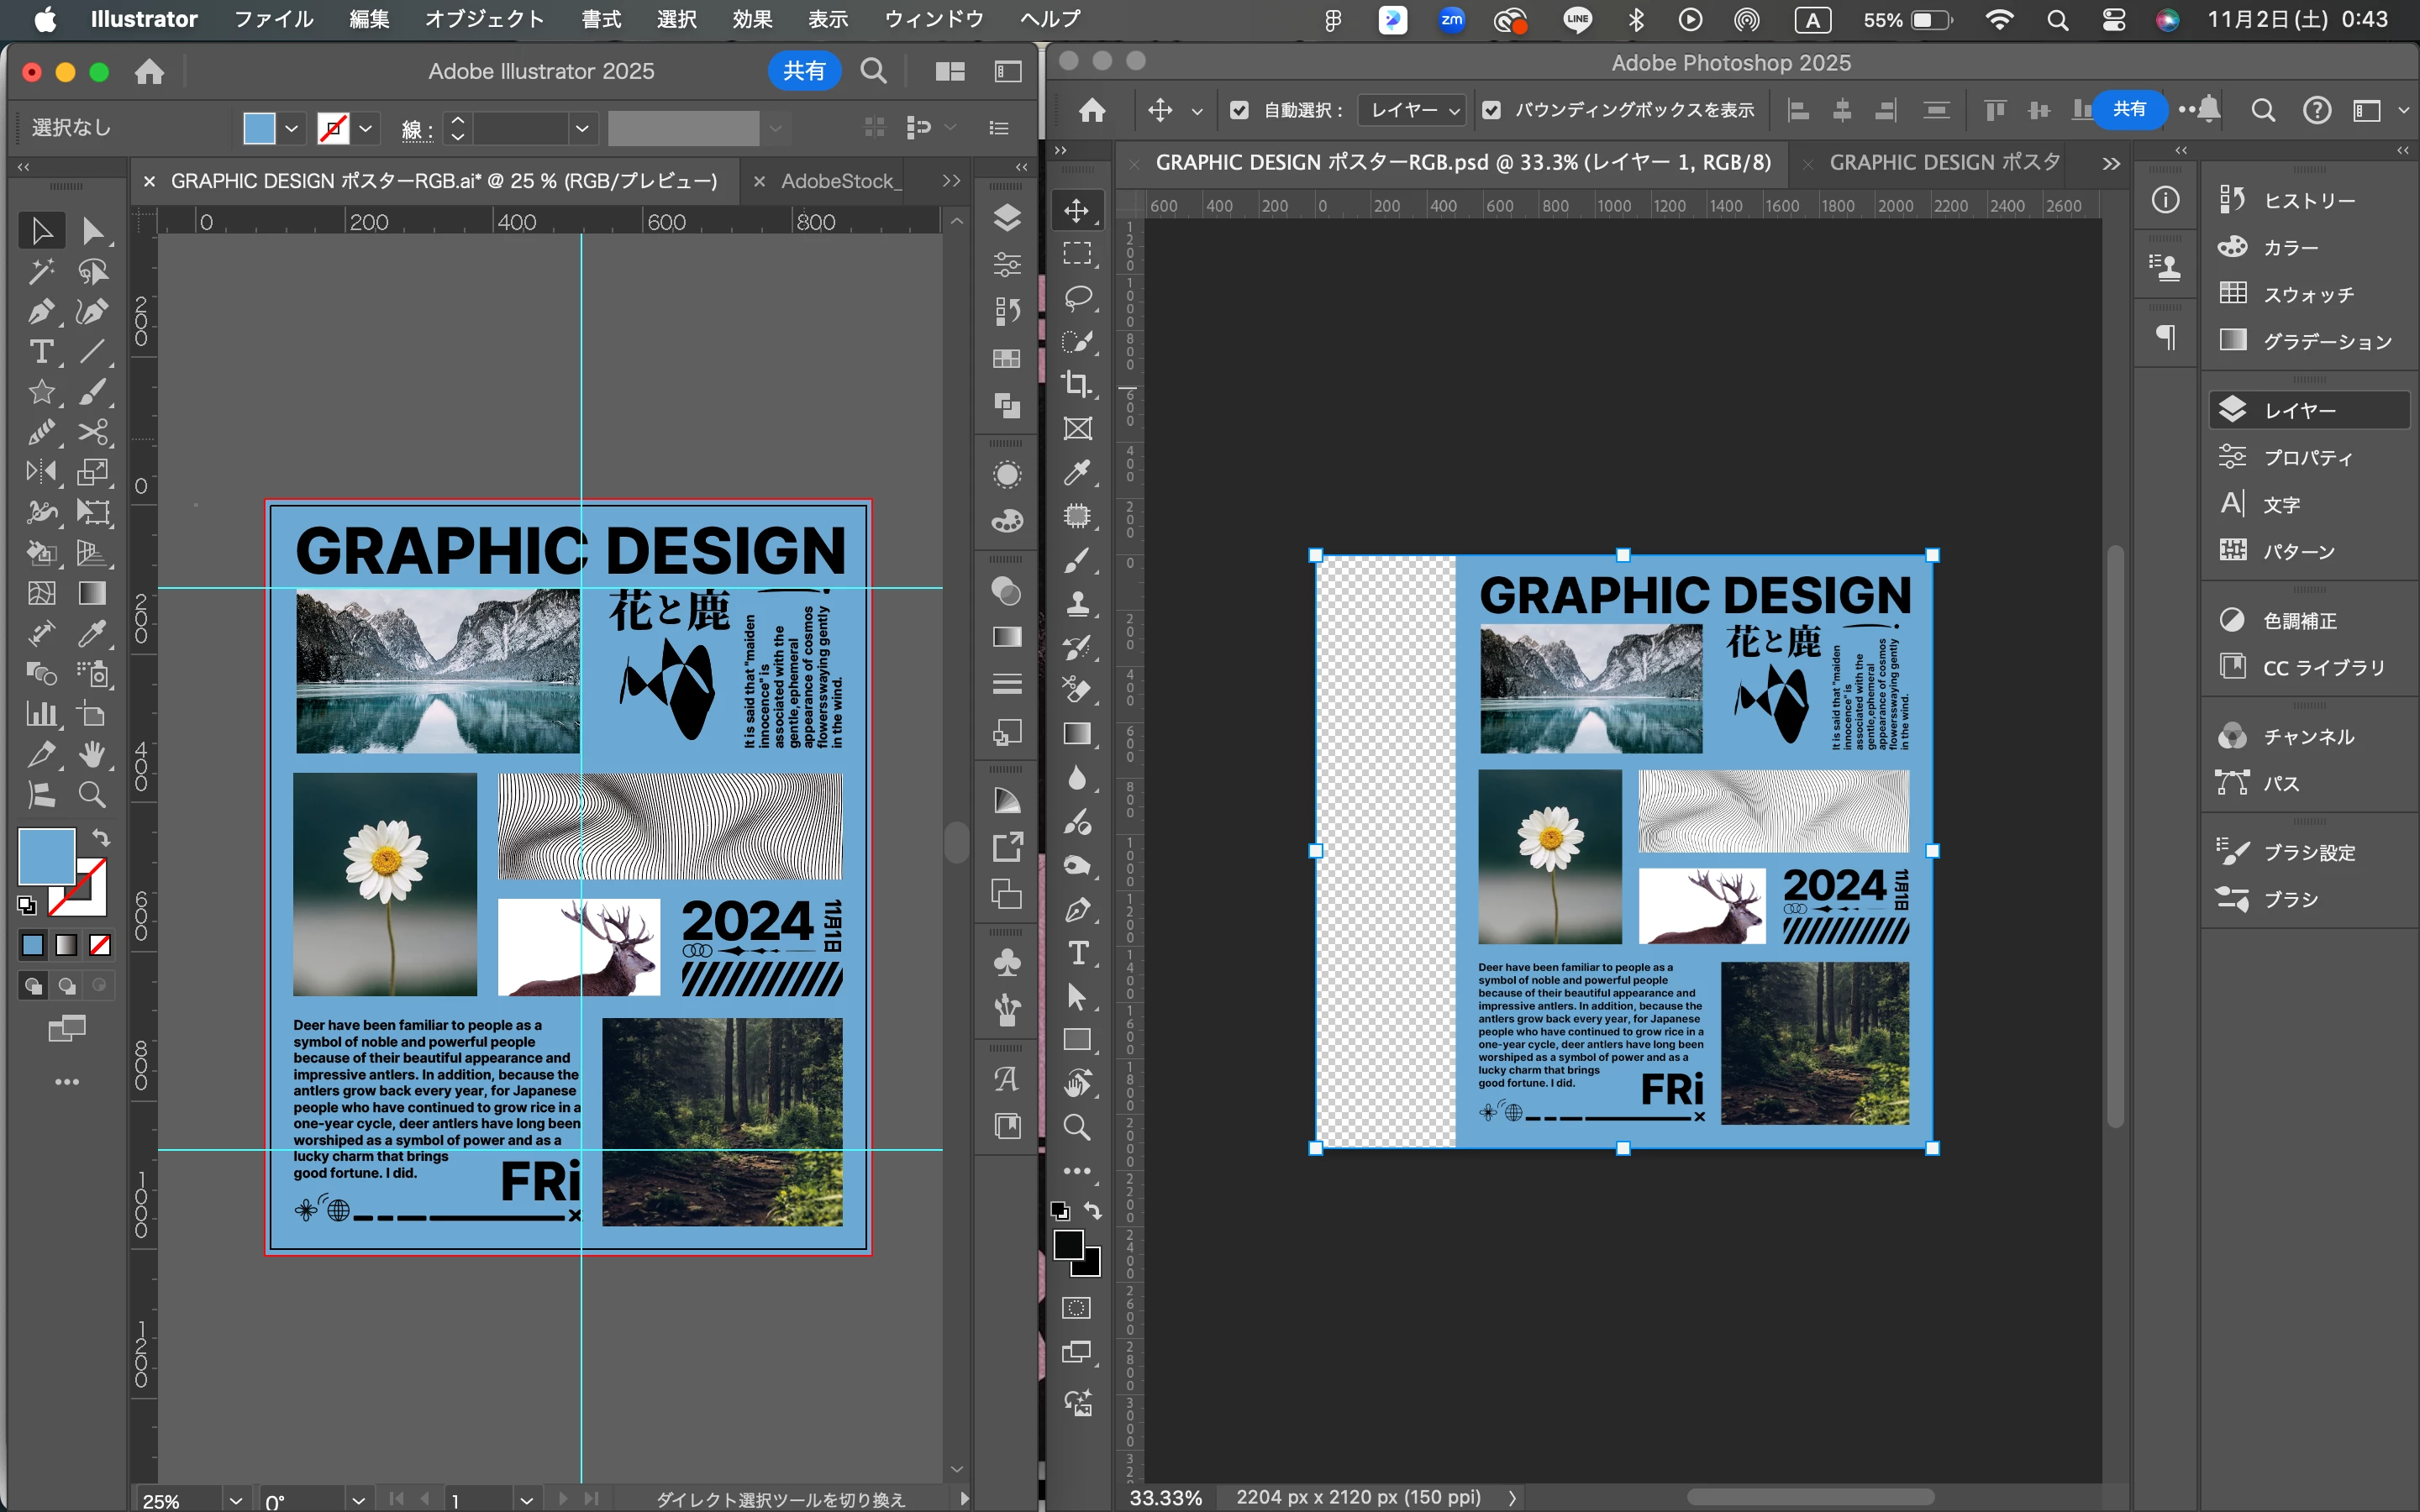Pick the Photoshop Crop tool

[x=1077, y=384]
